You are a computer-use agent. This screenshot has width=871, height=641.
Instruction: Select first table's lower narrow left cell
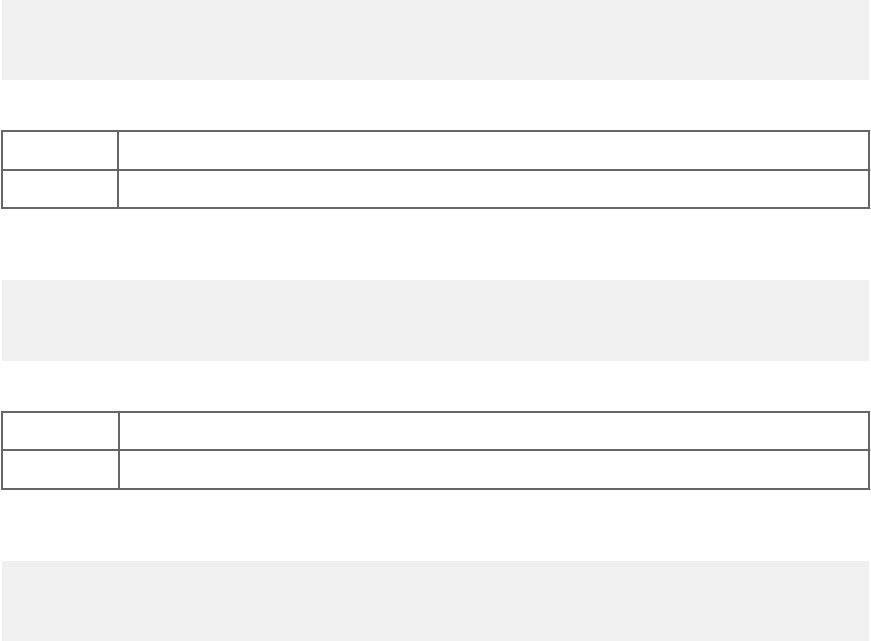coord(59,189)
